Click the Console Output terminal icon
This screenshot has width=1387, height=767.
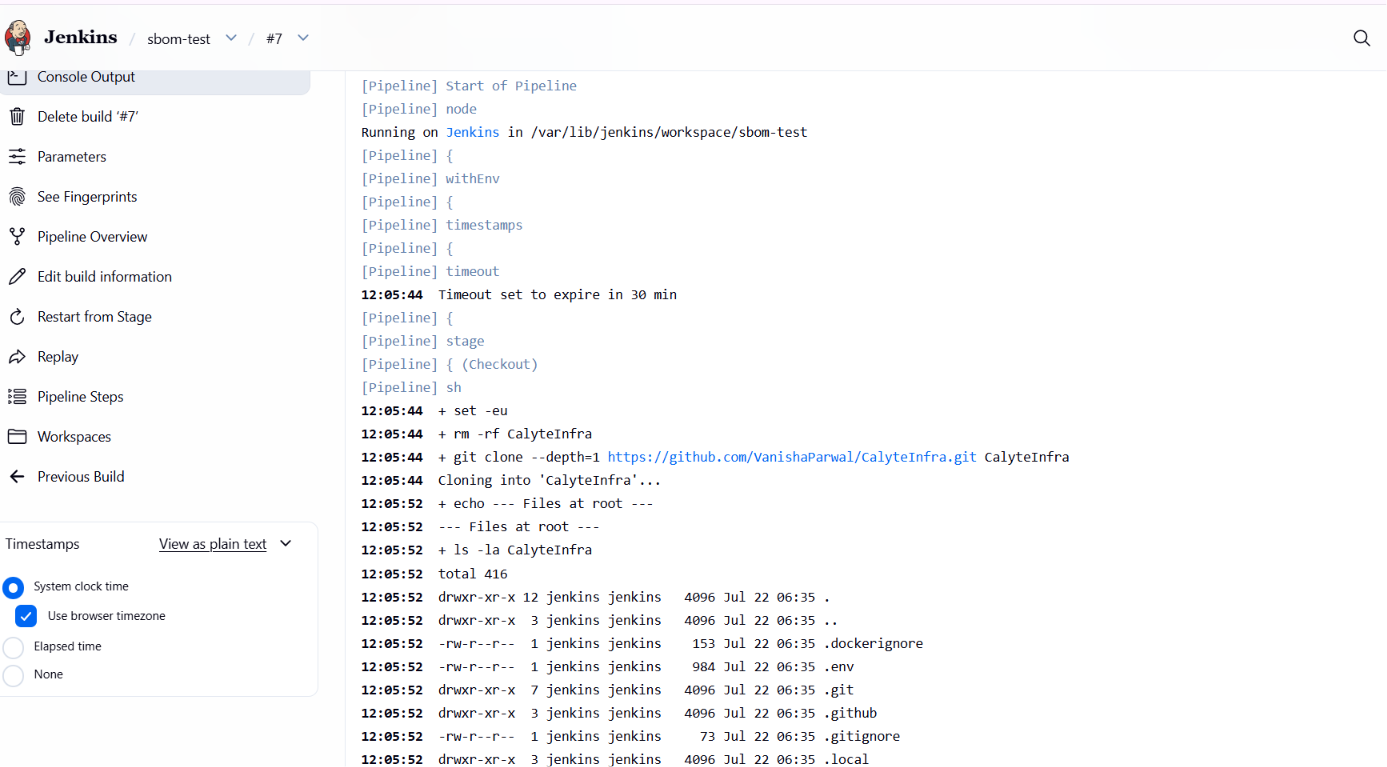17,77
